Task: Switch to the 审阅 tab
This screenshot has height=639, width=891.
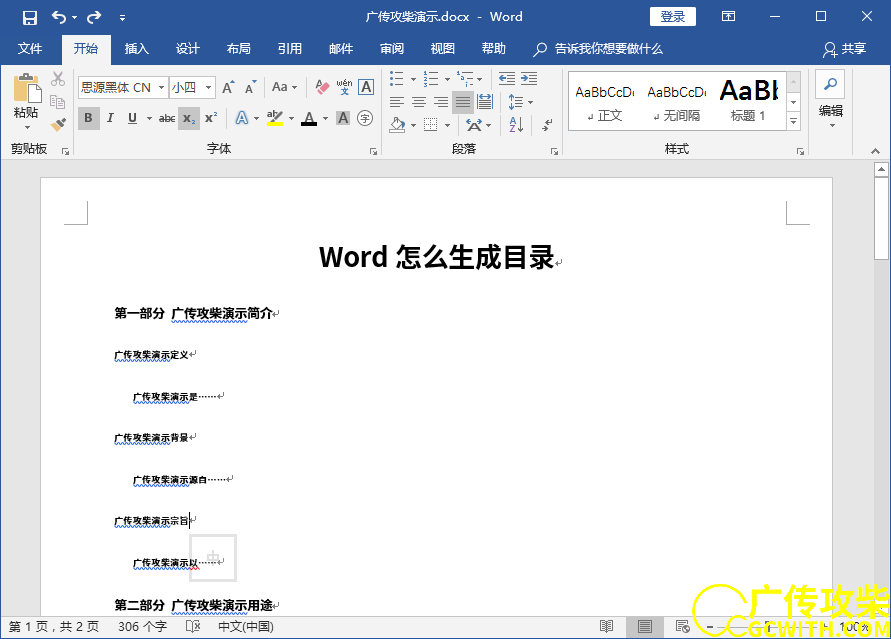Action: 392,49
